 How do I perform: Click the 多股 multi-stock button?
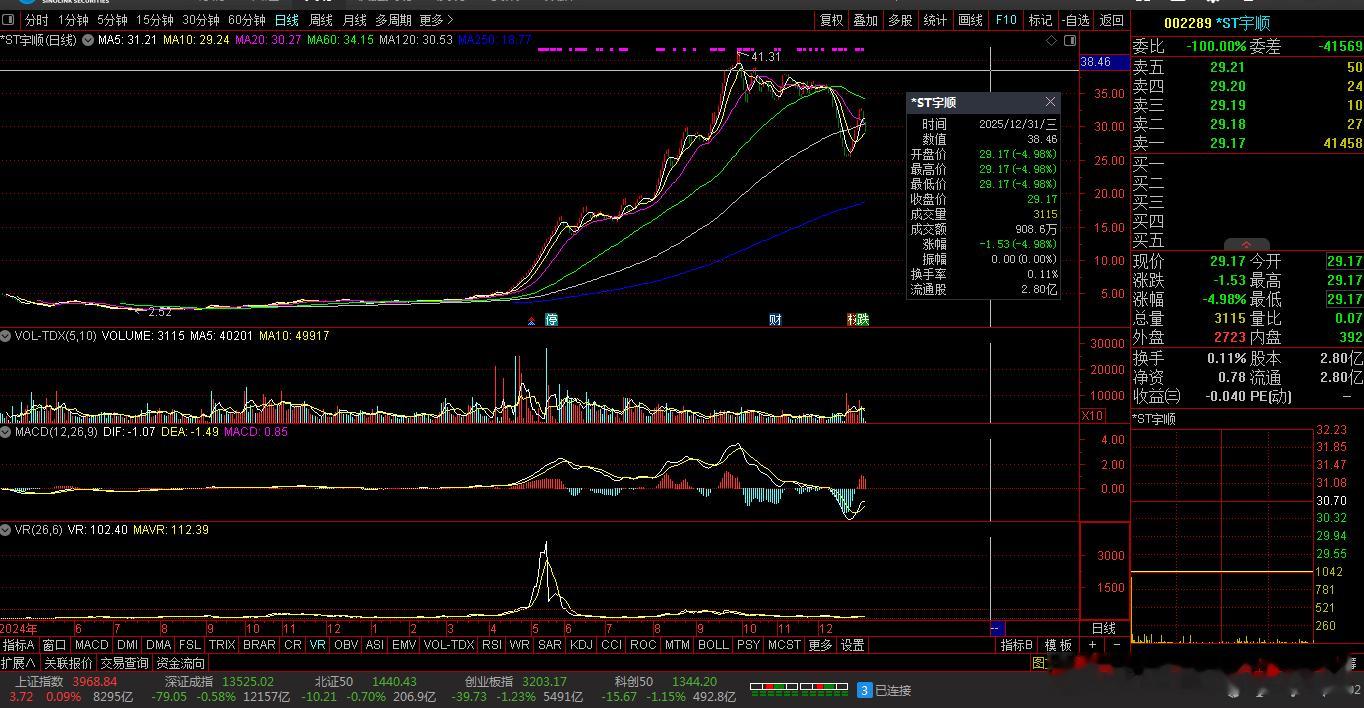[x=901, y=20]
